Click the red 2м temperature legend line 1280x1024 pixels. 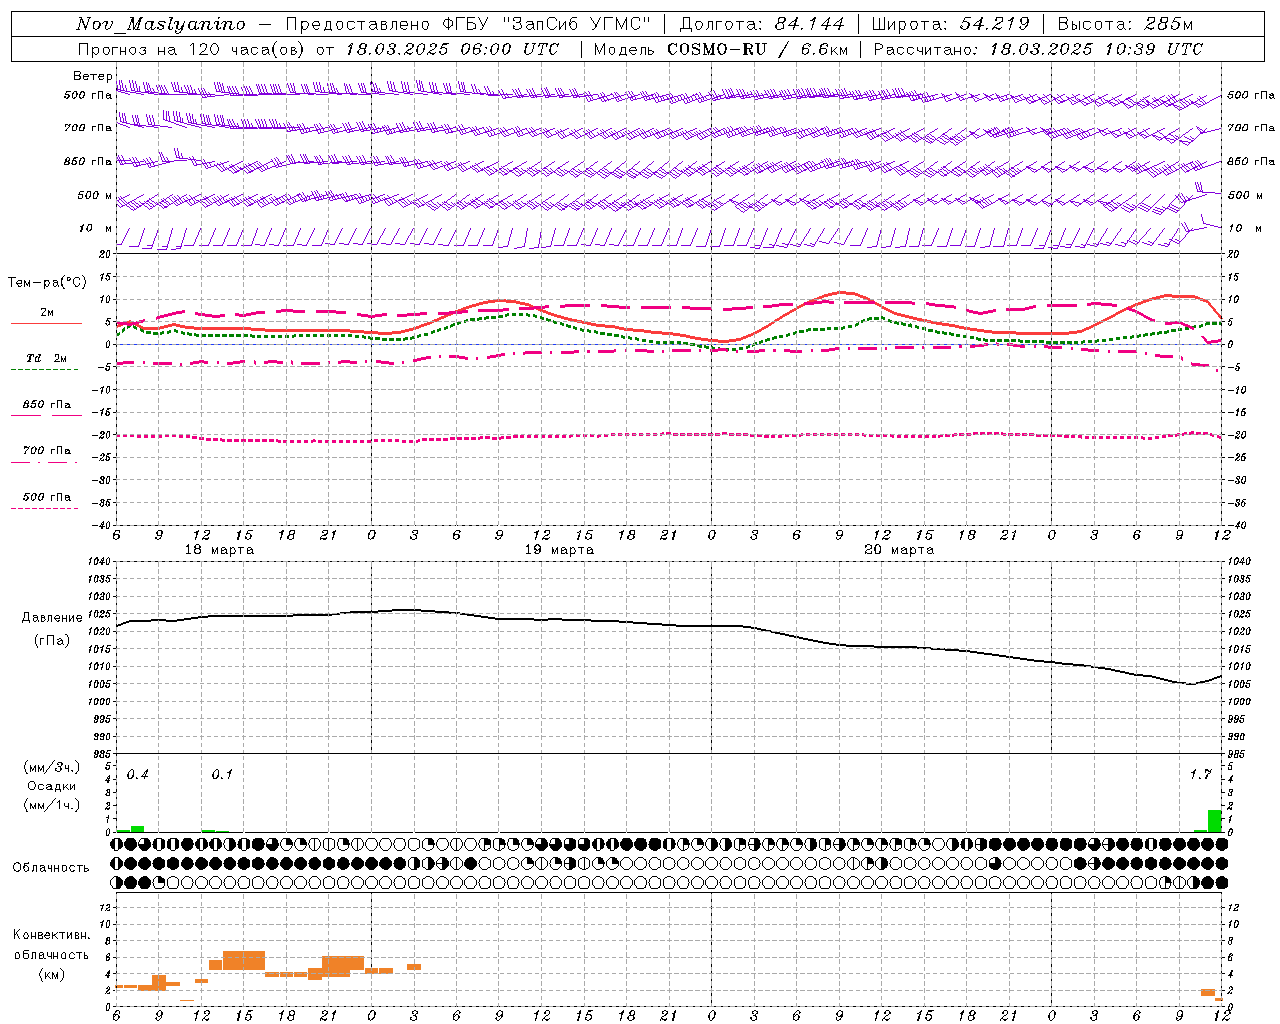click(46, 323)
